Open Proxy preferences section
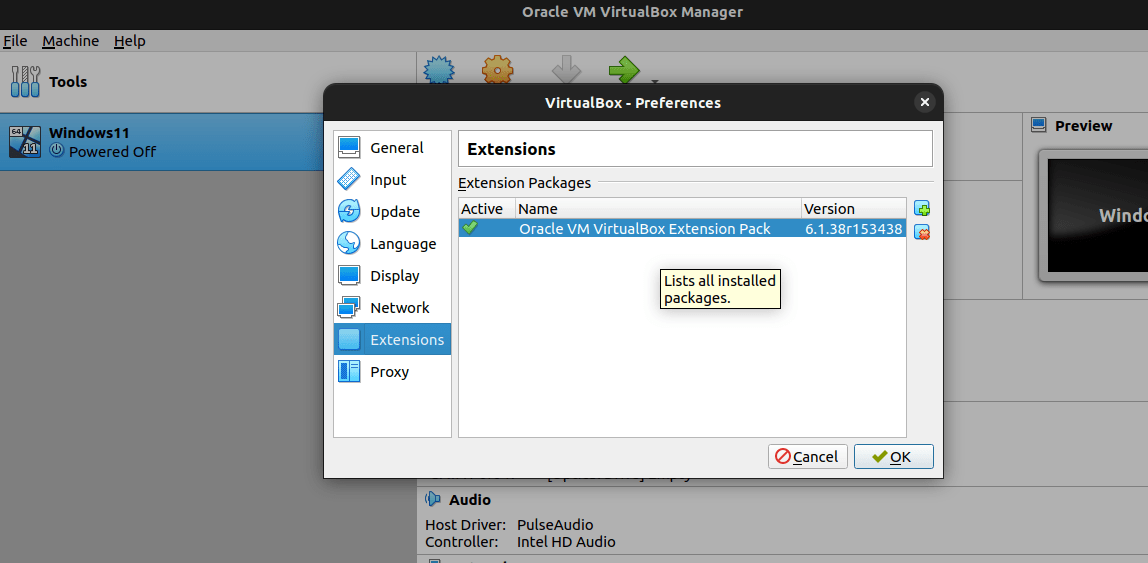 [x=392, y=372]
